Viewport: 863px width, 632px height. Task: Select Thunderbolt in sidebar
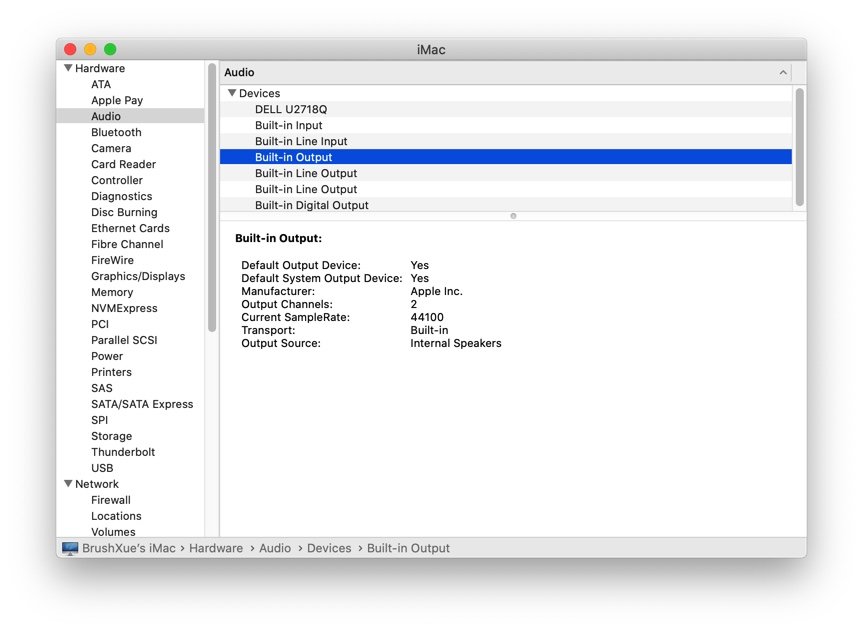point(123,451)
